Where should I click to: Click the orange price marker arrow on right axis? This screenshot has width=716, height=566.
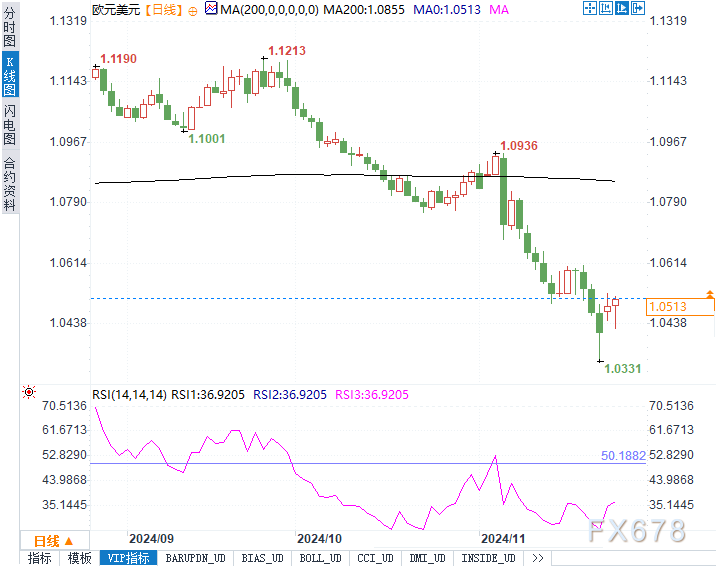[709, 294]
